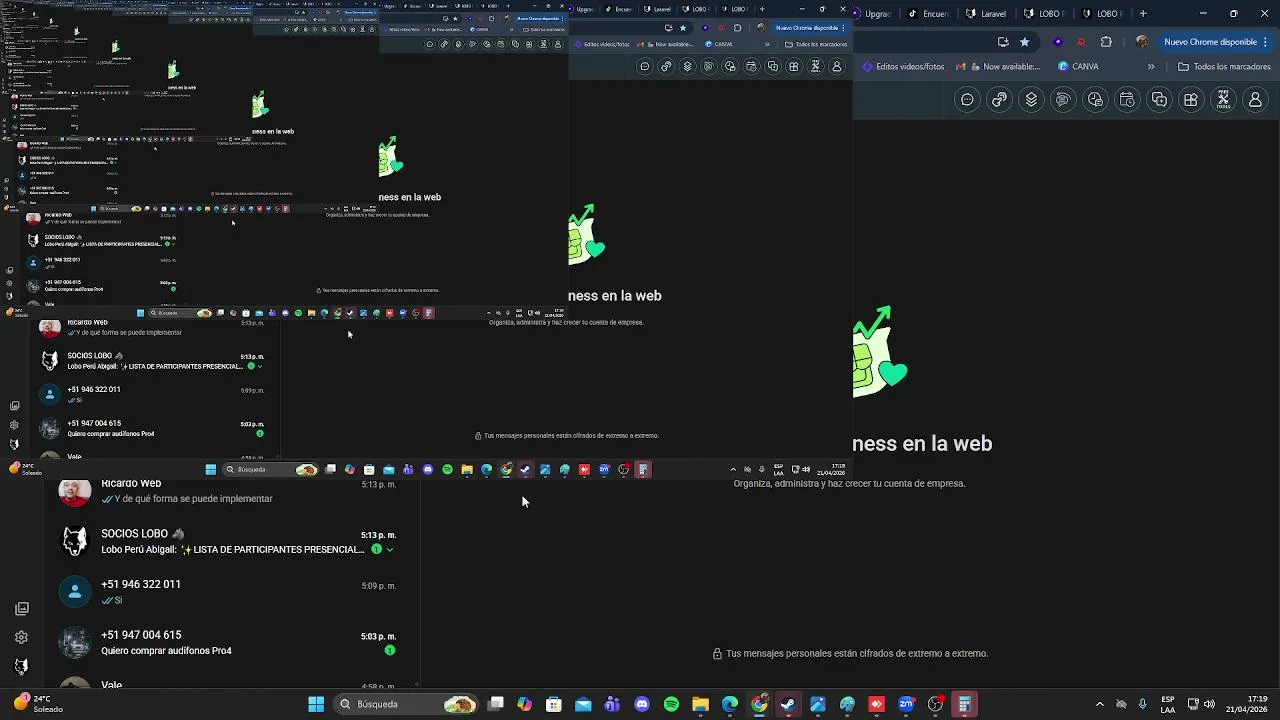Click the install-app icon in outermost Chrome address bar
The width and height of the screenshot is (1280, 720).
(1003, 42)
